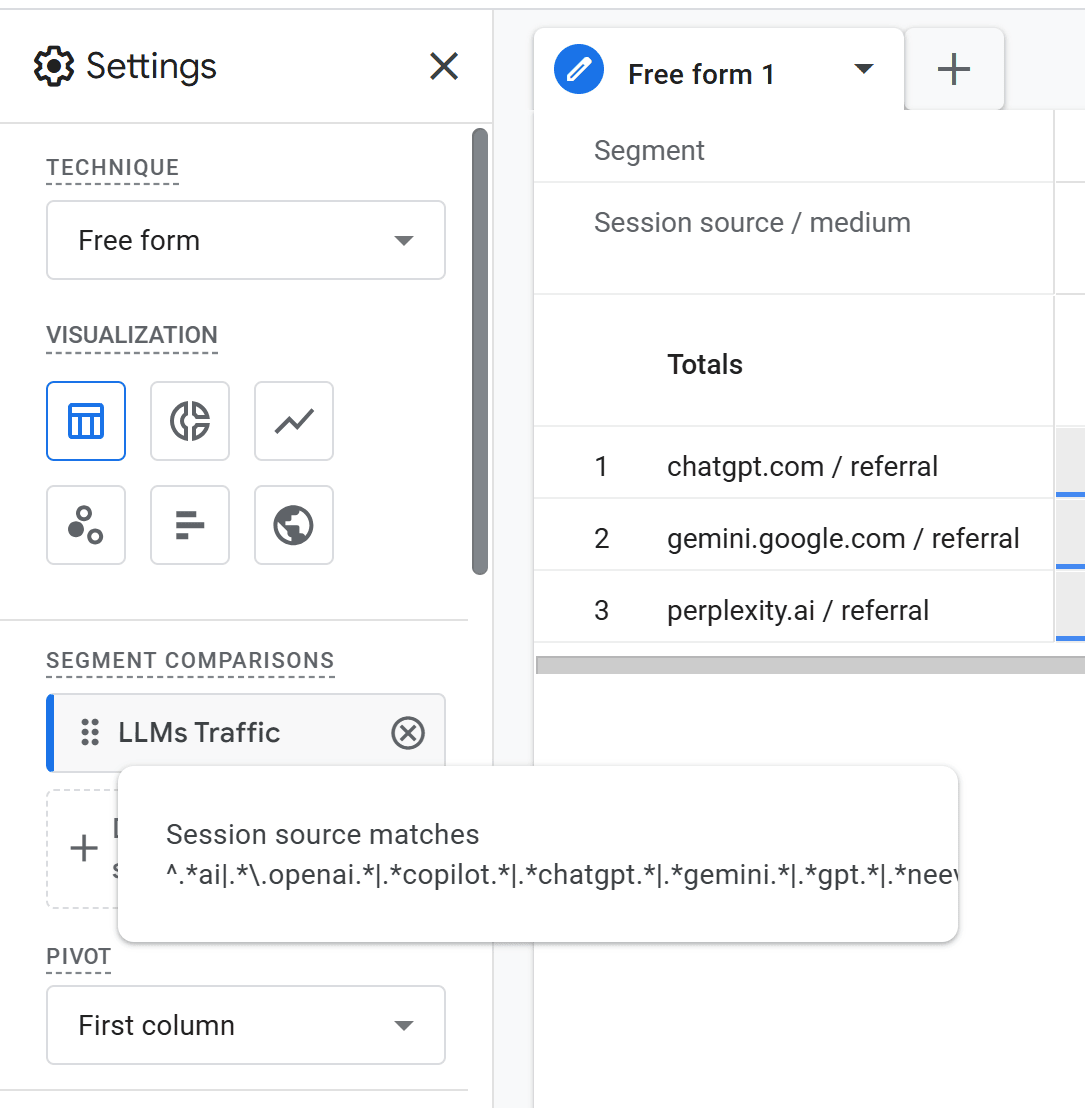Add a new exploration tab
The height and width of the screenshot is (1108, 1085).
pos(954,69)
